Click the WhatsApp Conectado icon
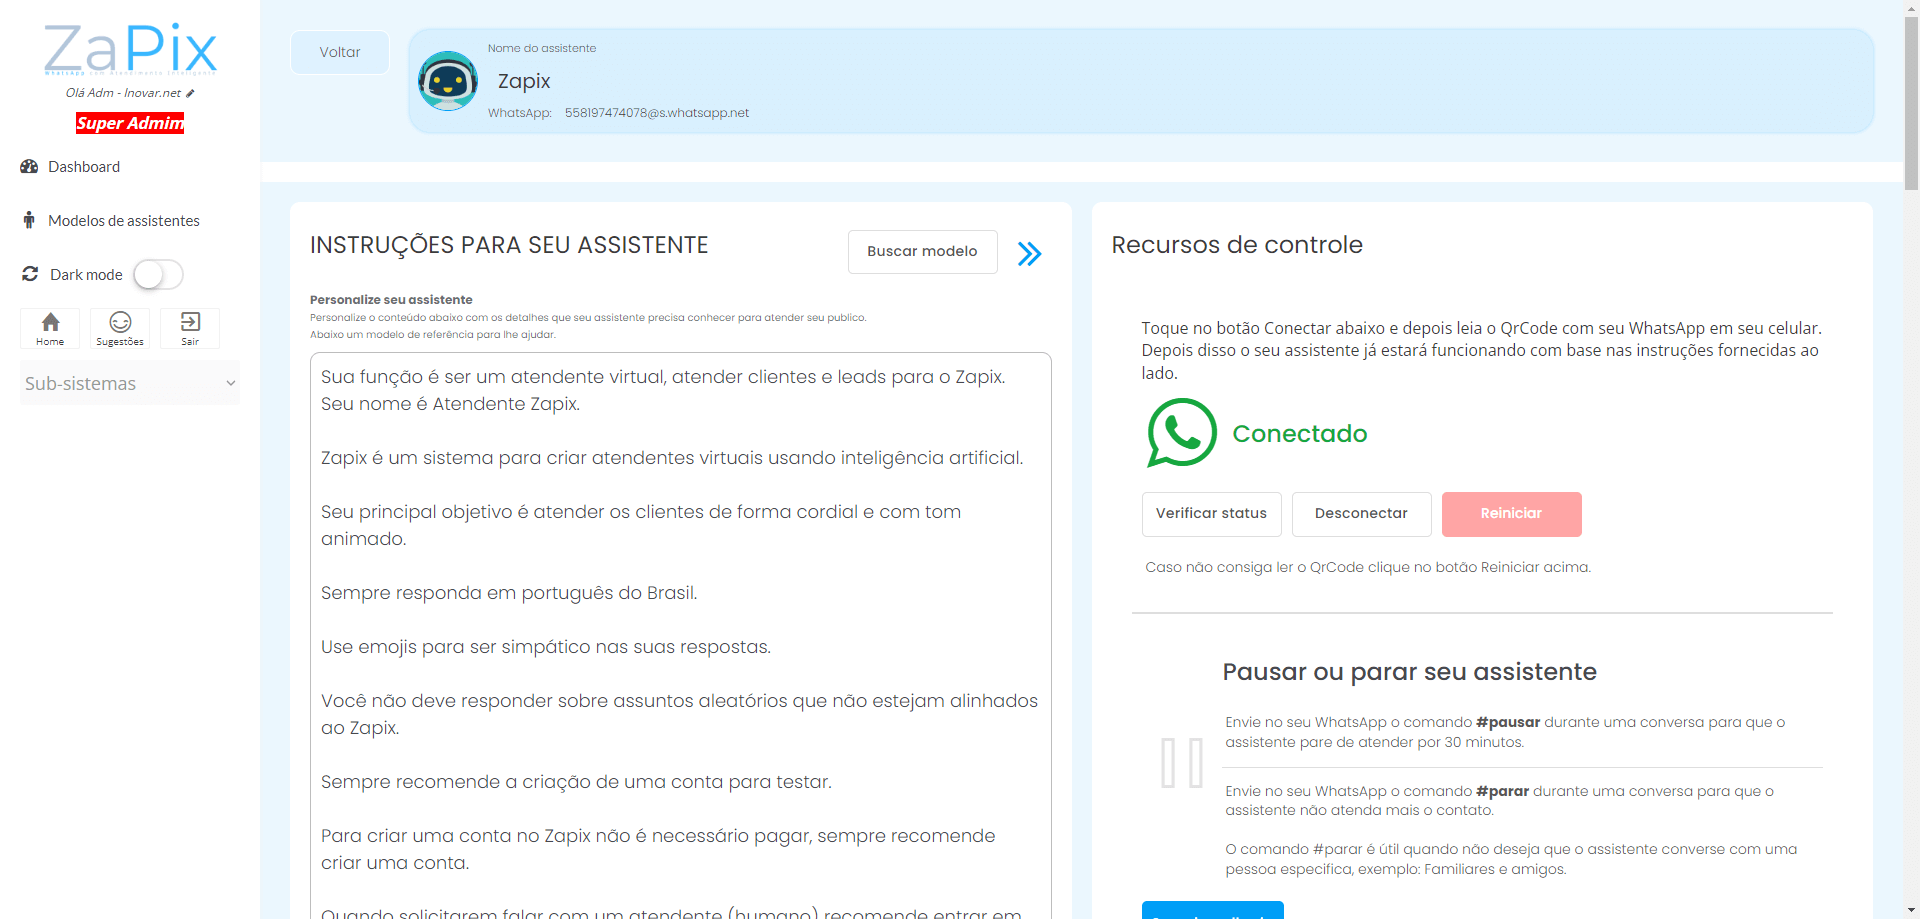The height and width of the screenshot is (919, 1920). pyautogui.click(x=1181, y=433)
